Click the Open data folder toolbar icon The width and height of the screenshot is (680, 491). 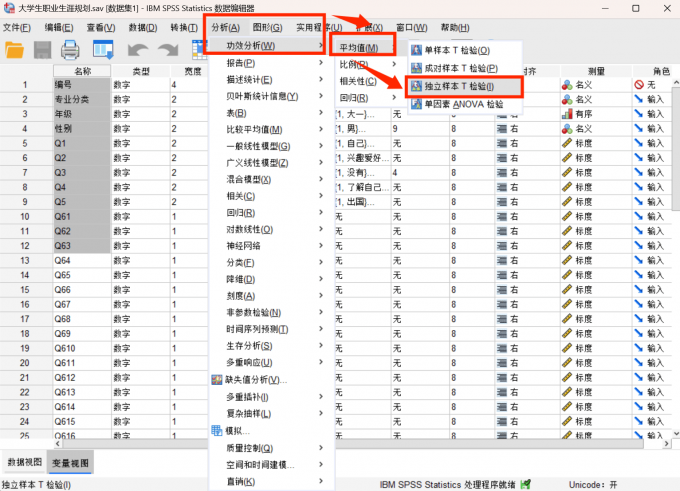click(14, 50)
